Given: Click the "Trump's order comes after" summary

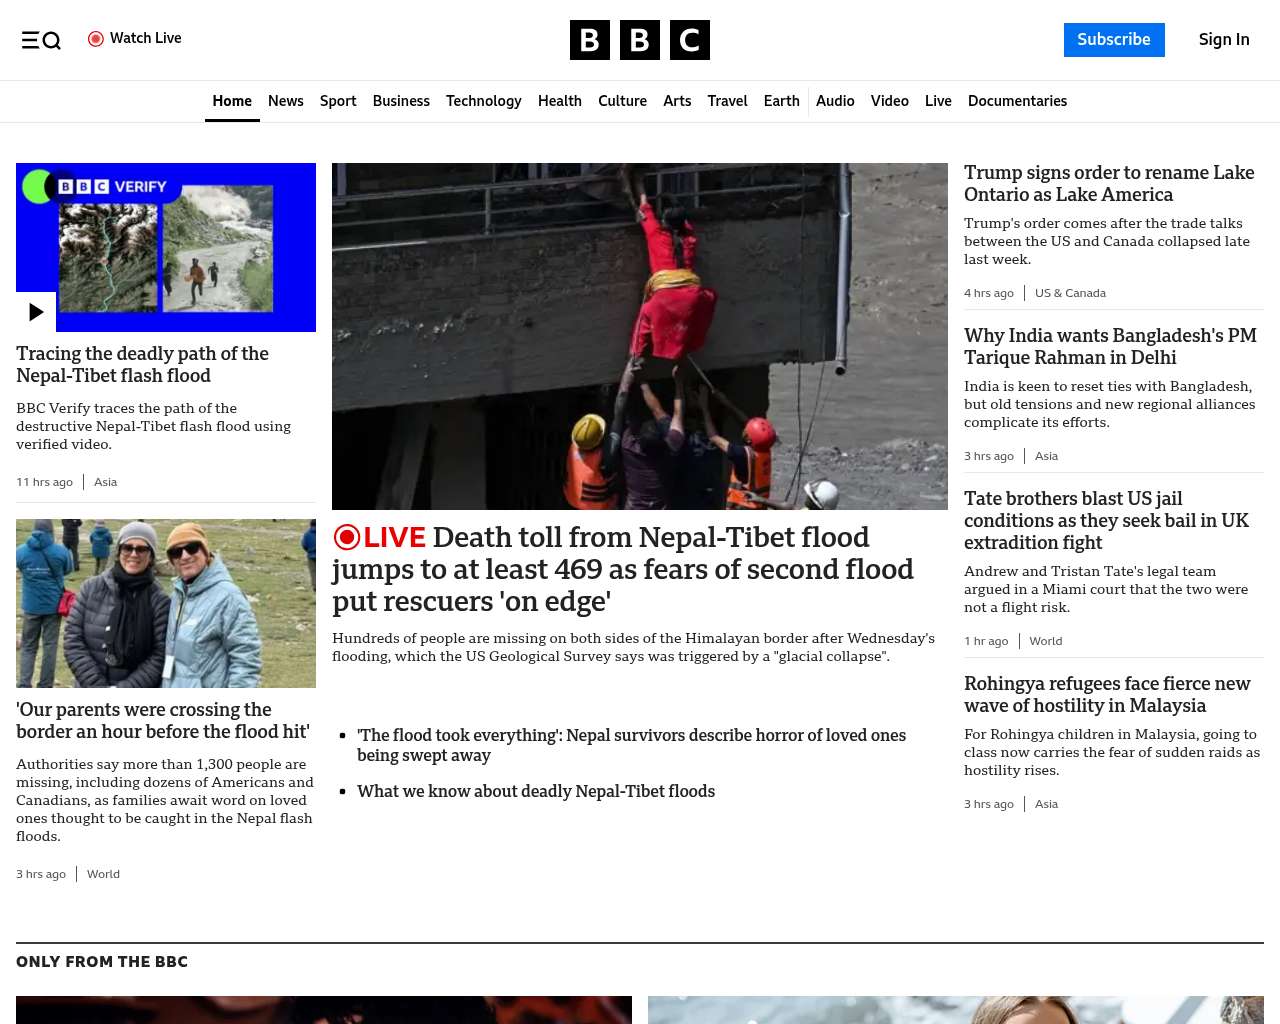Looking at the screenshot, I should 1107,241.
